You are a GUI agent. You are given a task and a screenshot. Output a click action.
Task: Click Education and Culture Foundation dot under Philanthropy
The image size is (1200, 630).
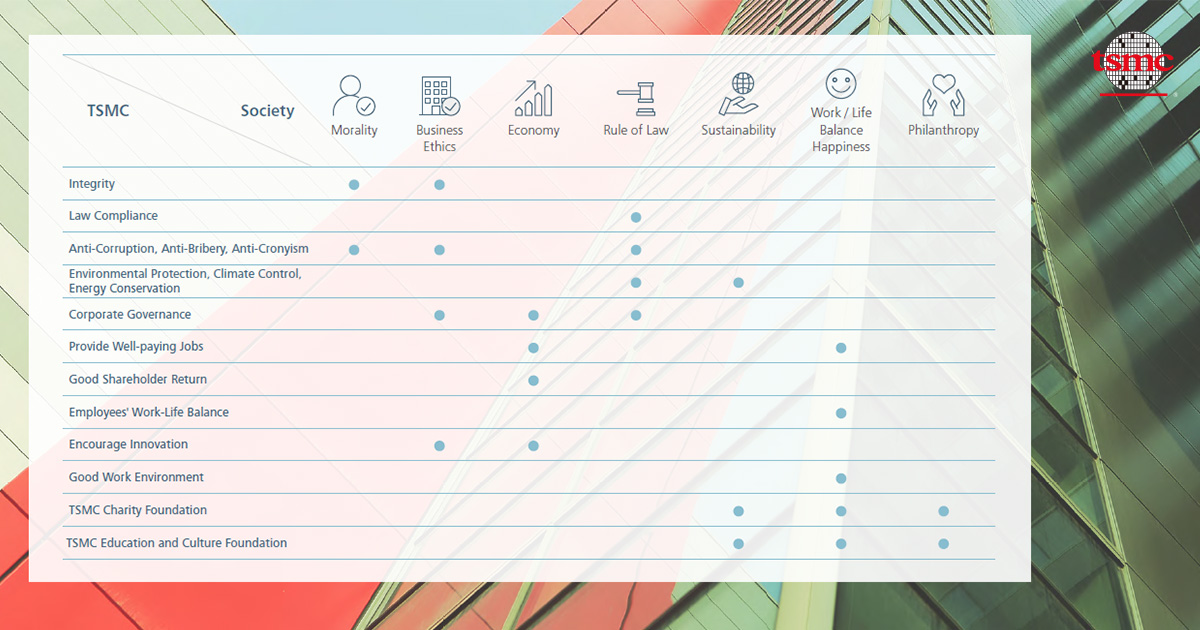[x=943, y=544]
